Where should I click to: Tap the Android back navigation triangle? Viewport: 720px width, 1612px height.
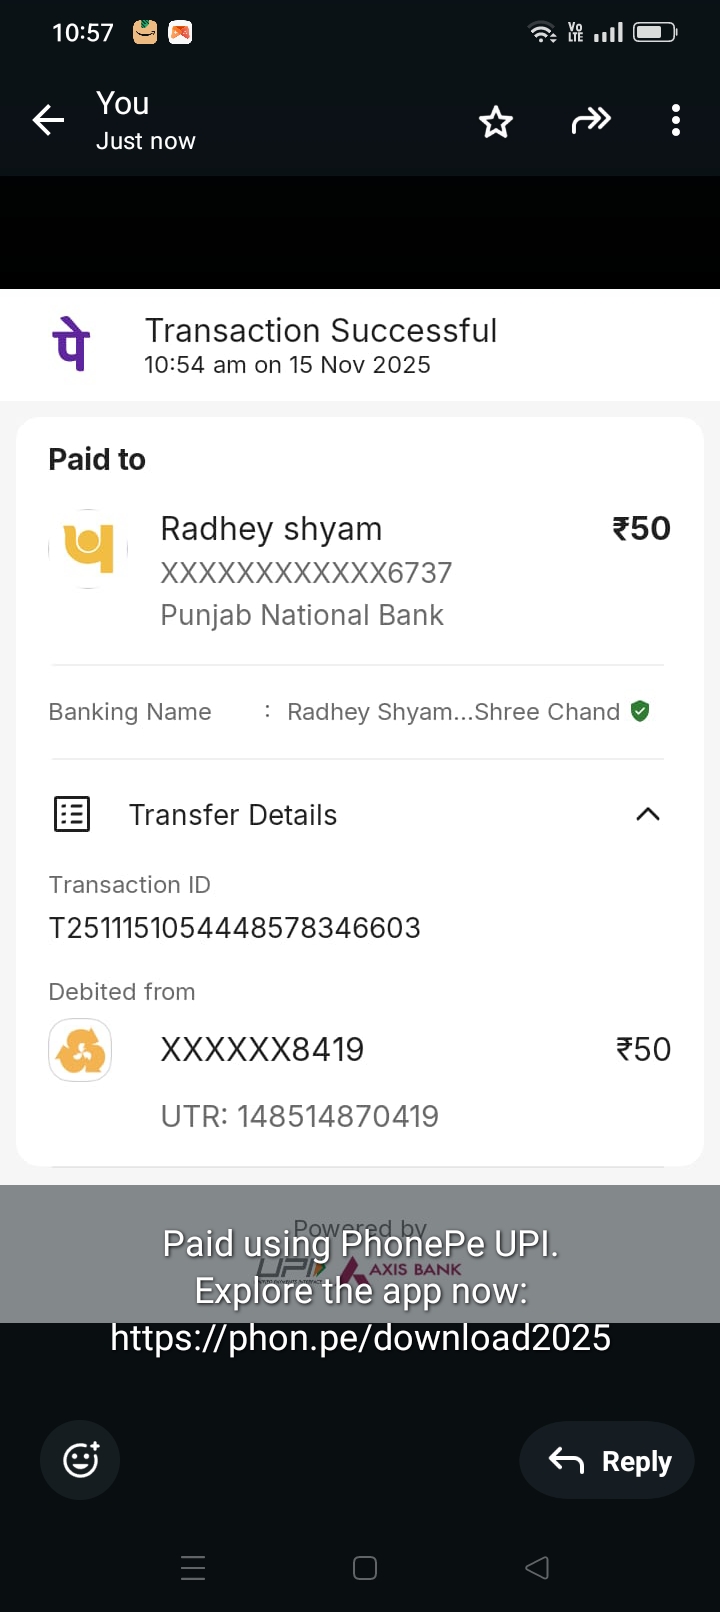click(x=537, y=1568)
